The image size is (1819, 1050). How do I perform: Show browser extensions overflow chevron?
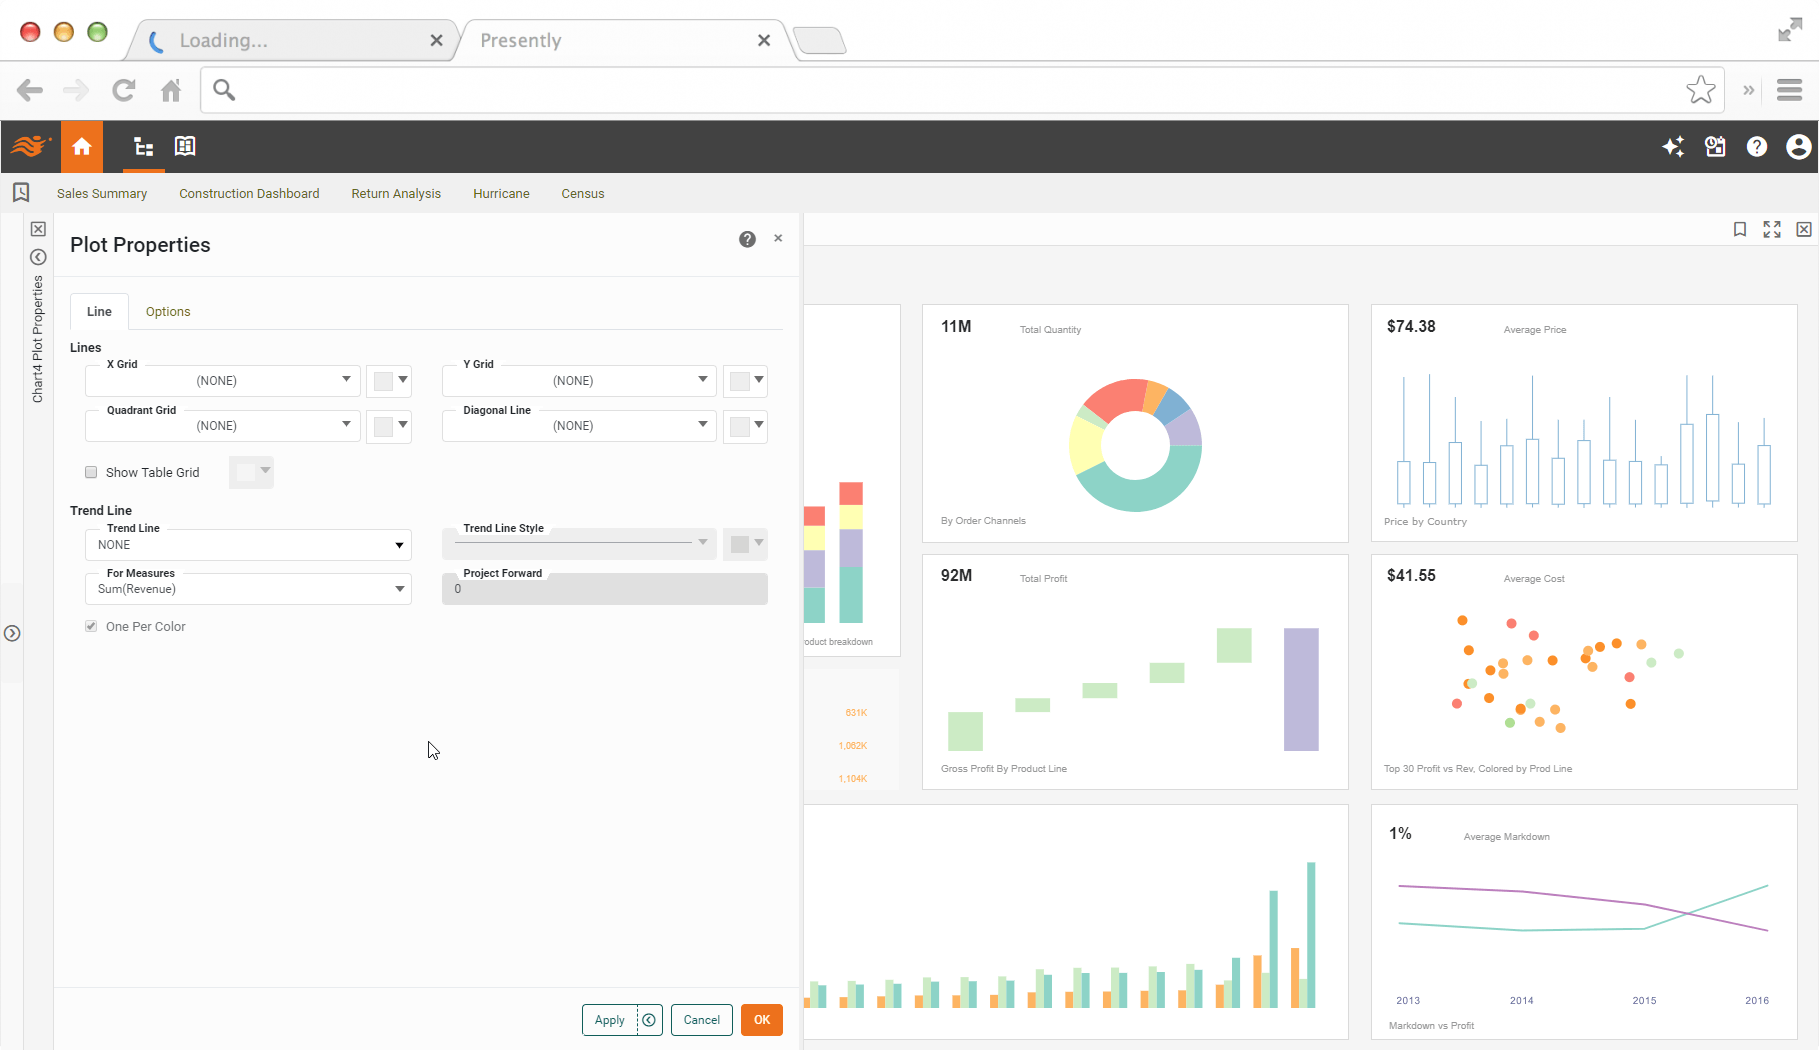(x=1749, y=90)
